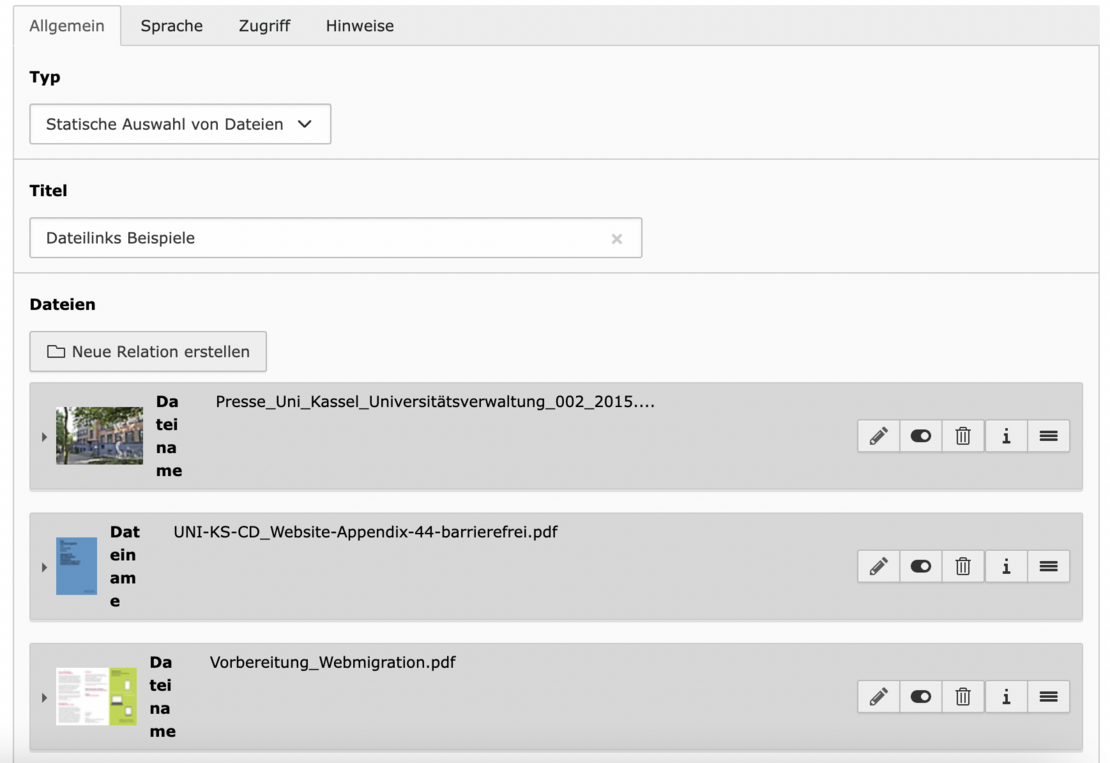1110x763 pixels.
Task: Delete the UNI-KS-CD_Website-Appendix PDF relation
Action: (x=963, y=566)
